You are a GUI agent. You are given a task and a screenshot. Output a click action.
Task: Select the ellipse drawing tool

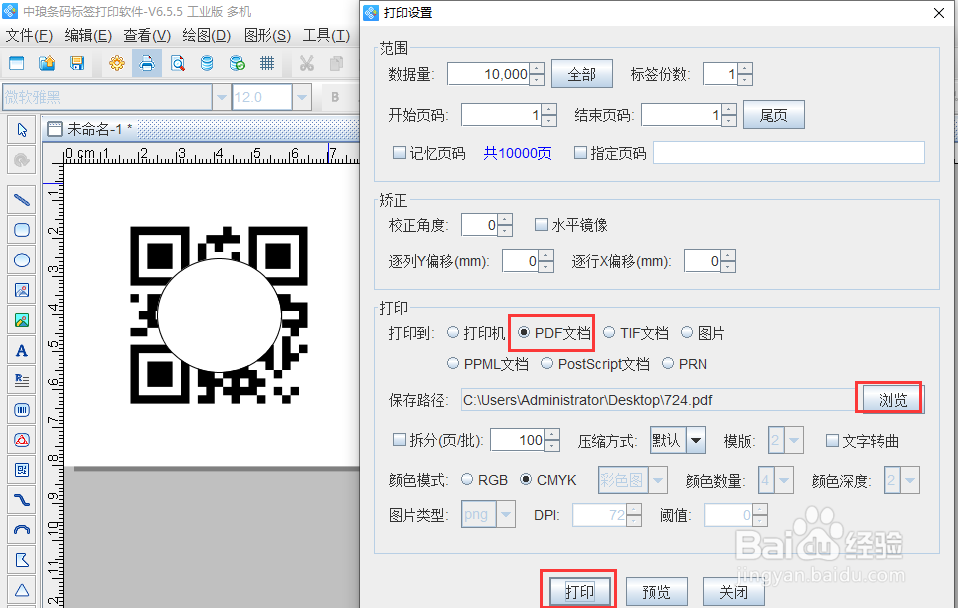(21, 260)
